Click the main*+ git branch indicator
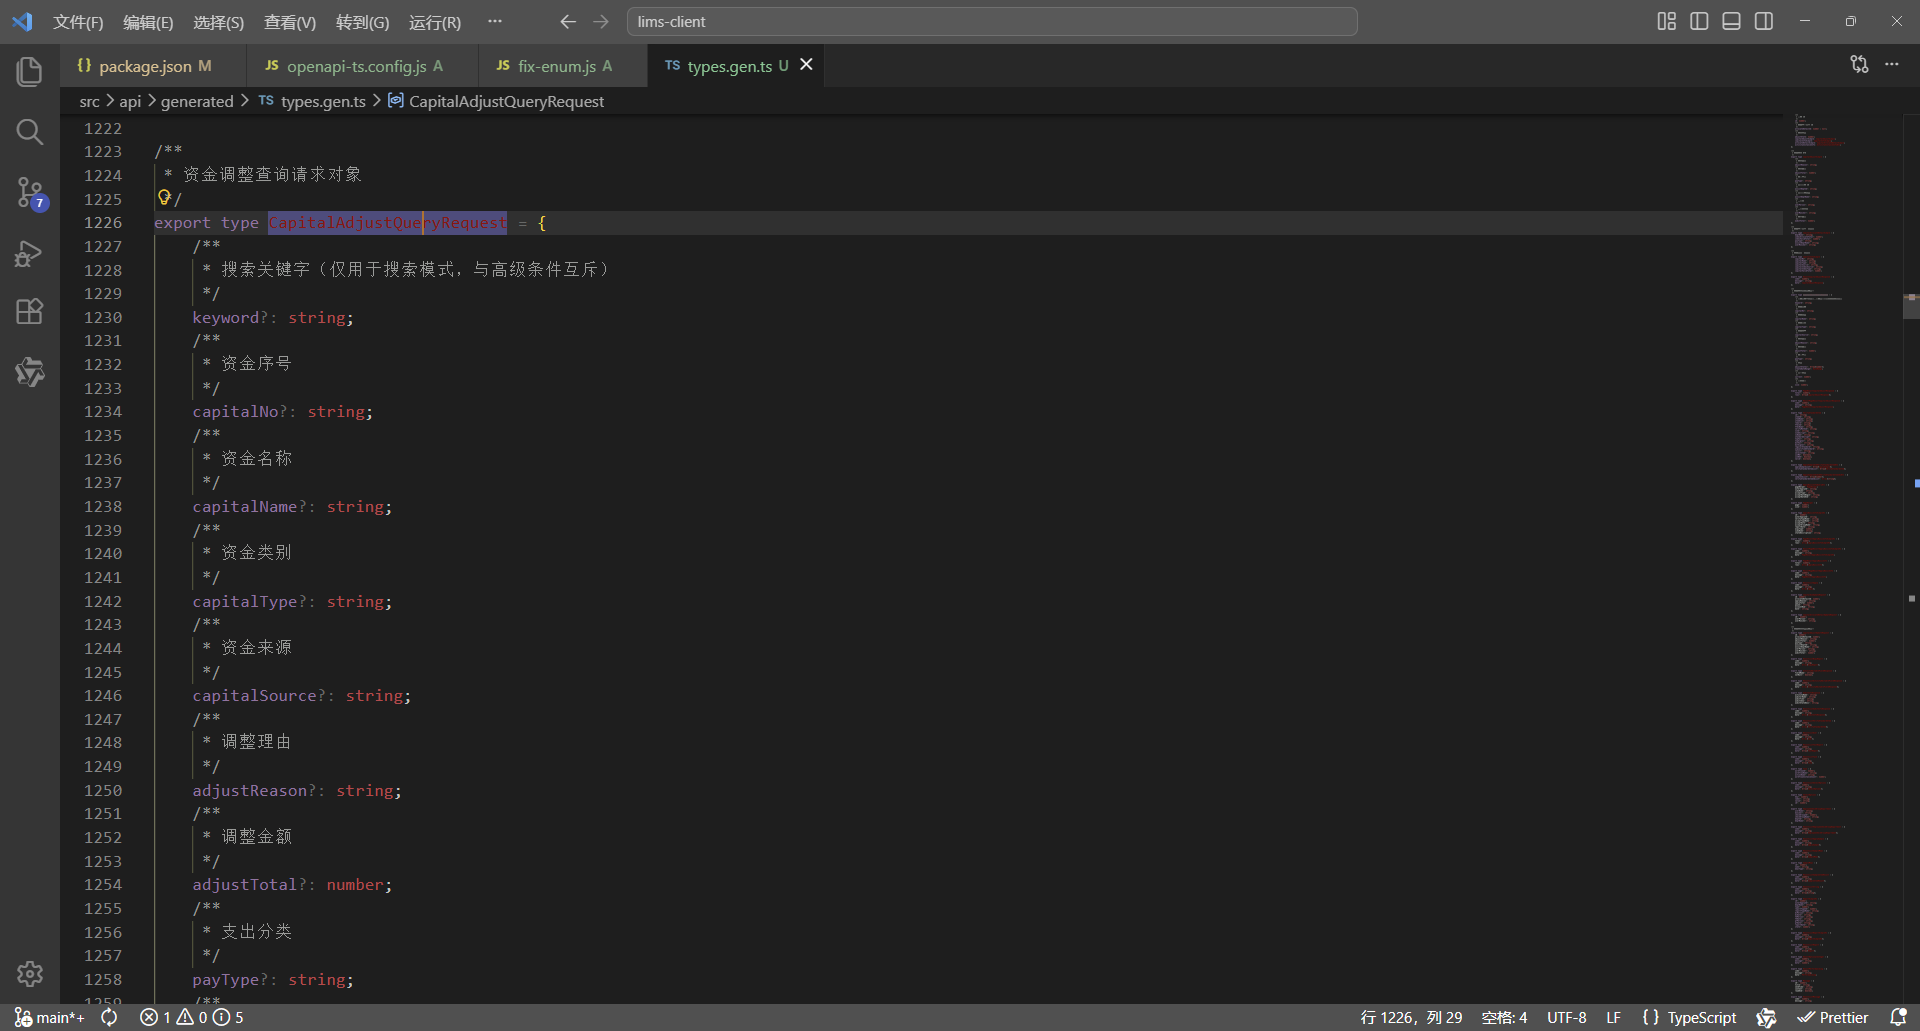This screenshot has height=1031, width=1920. pyautogui.click(x=50, y=1017)
